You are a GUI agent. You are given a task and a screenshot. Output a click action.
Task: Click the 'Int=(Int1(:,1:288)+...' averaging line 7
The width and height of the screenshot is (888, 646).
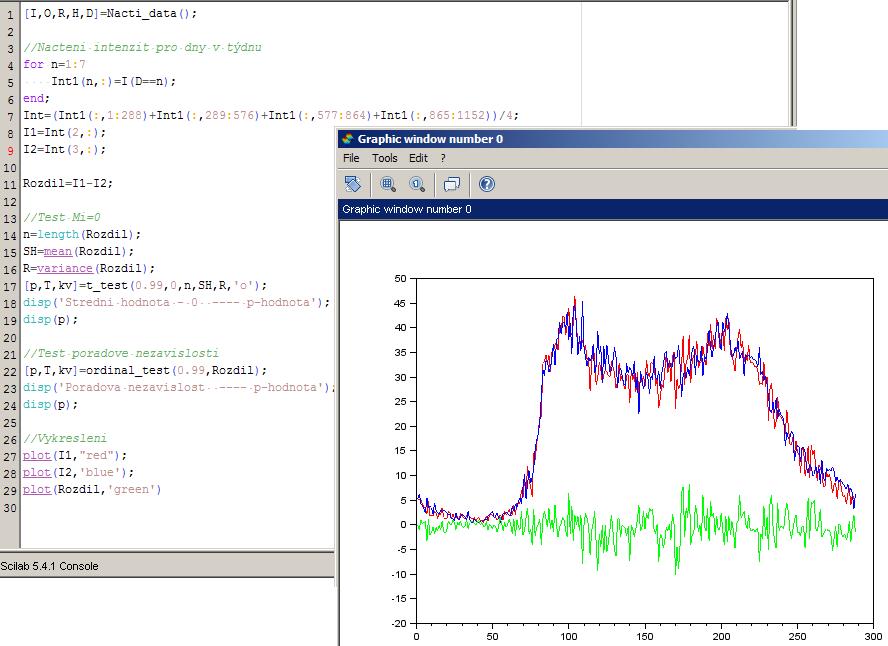[271, 115]
